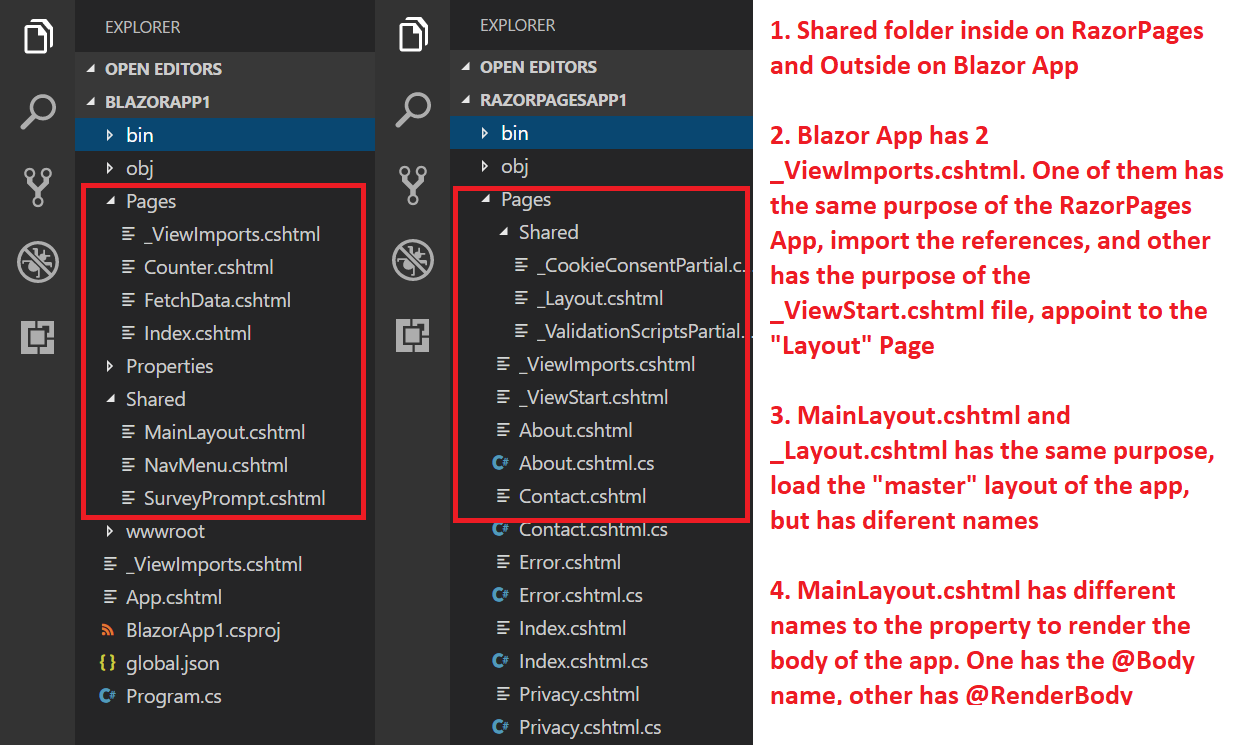Open Extensions icon in BlazorApp1 activity bar
The image size is (1252, 745).
tap(38, 338)
